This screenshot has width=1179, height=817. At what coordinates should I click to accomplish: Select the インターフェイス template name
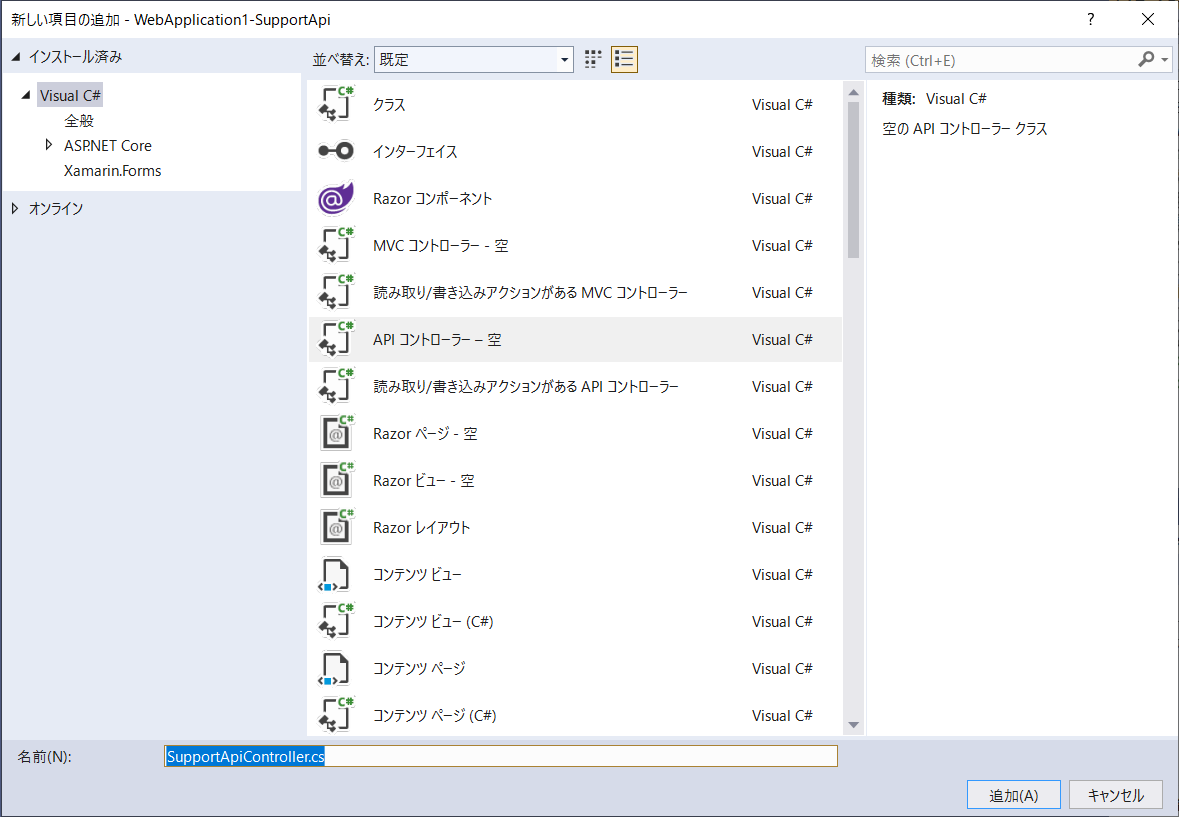pos(415,151)
